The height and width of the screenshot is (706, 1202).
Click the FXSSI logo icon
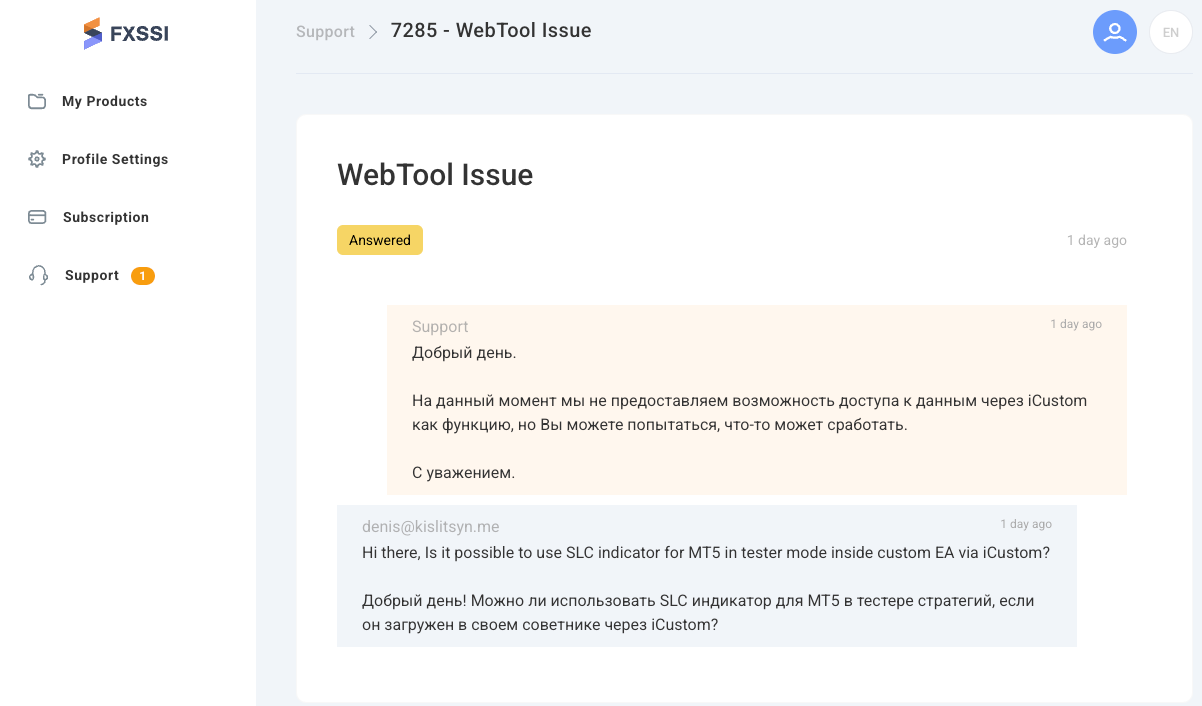[95, 33]
